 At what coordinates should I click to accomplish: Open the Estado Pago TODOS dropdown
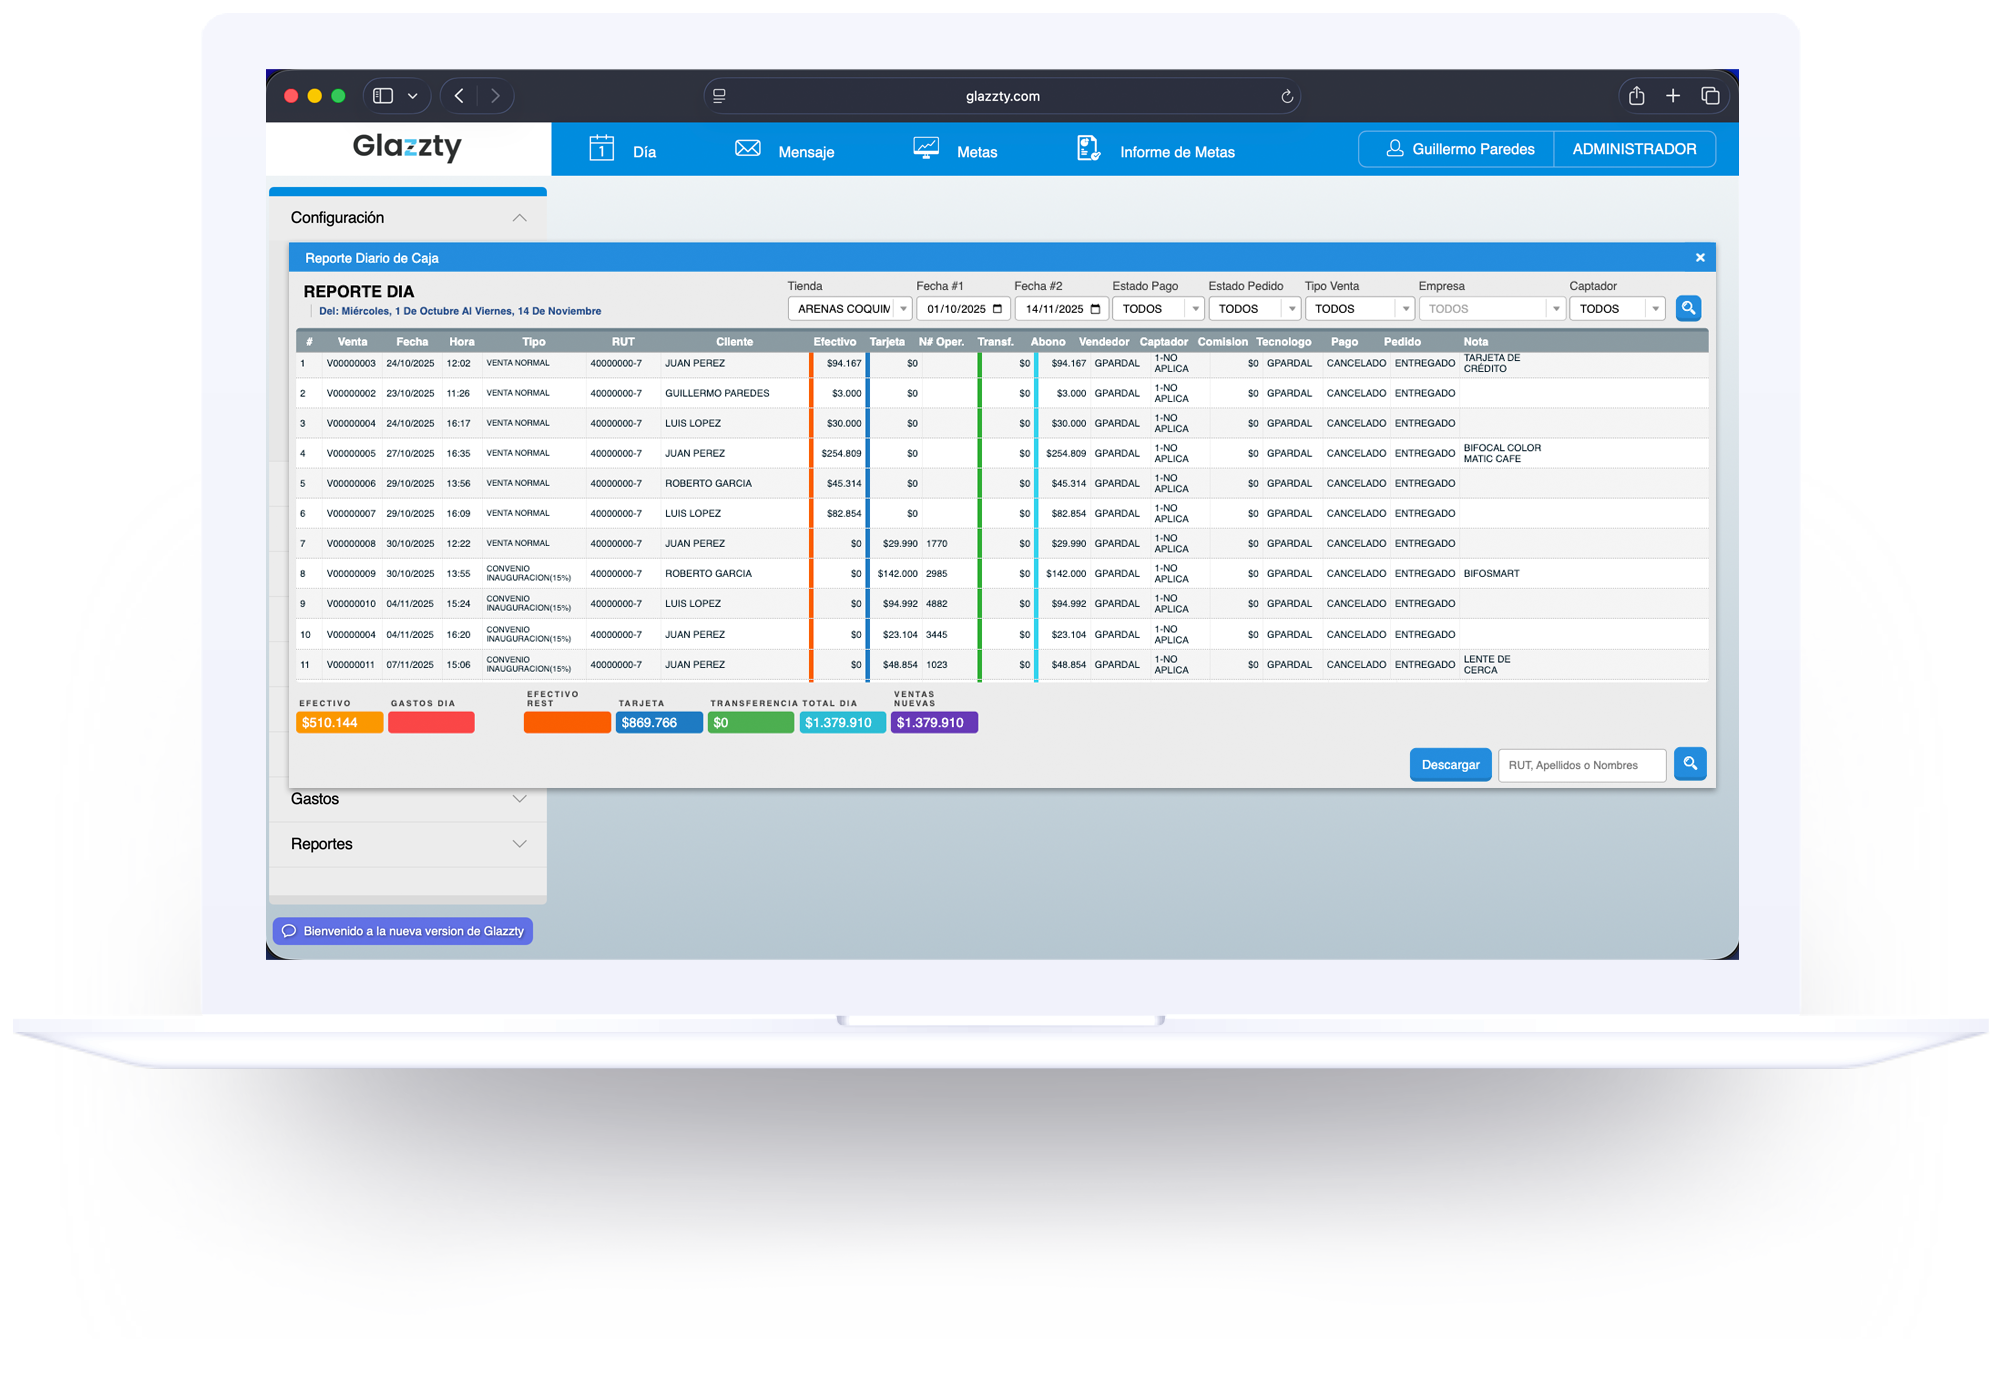click(x=1157, y=308)
